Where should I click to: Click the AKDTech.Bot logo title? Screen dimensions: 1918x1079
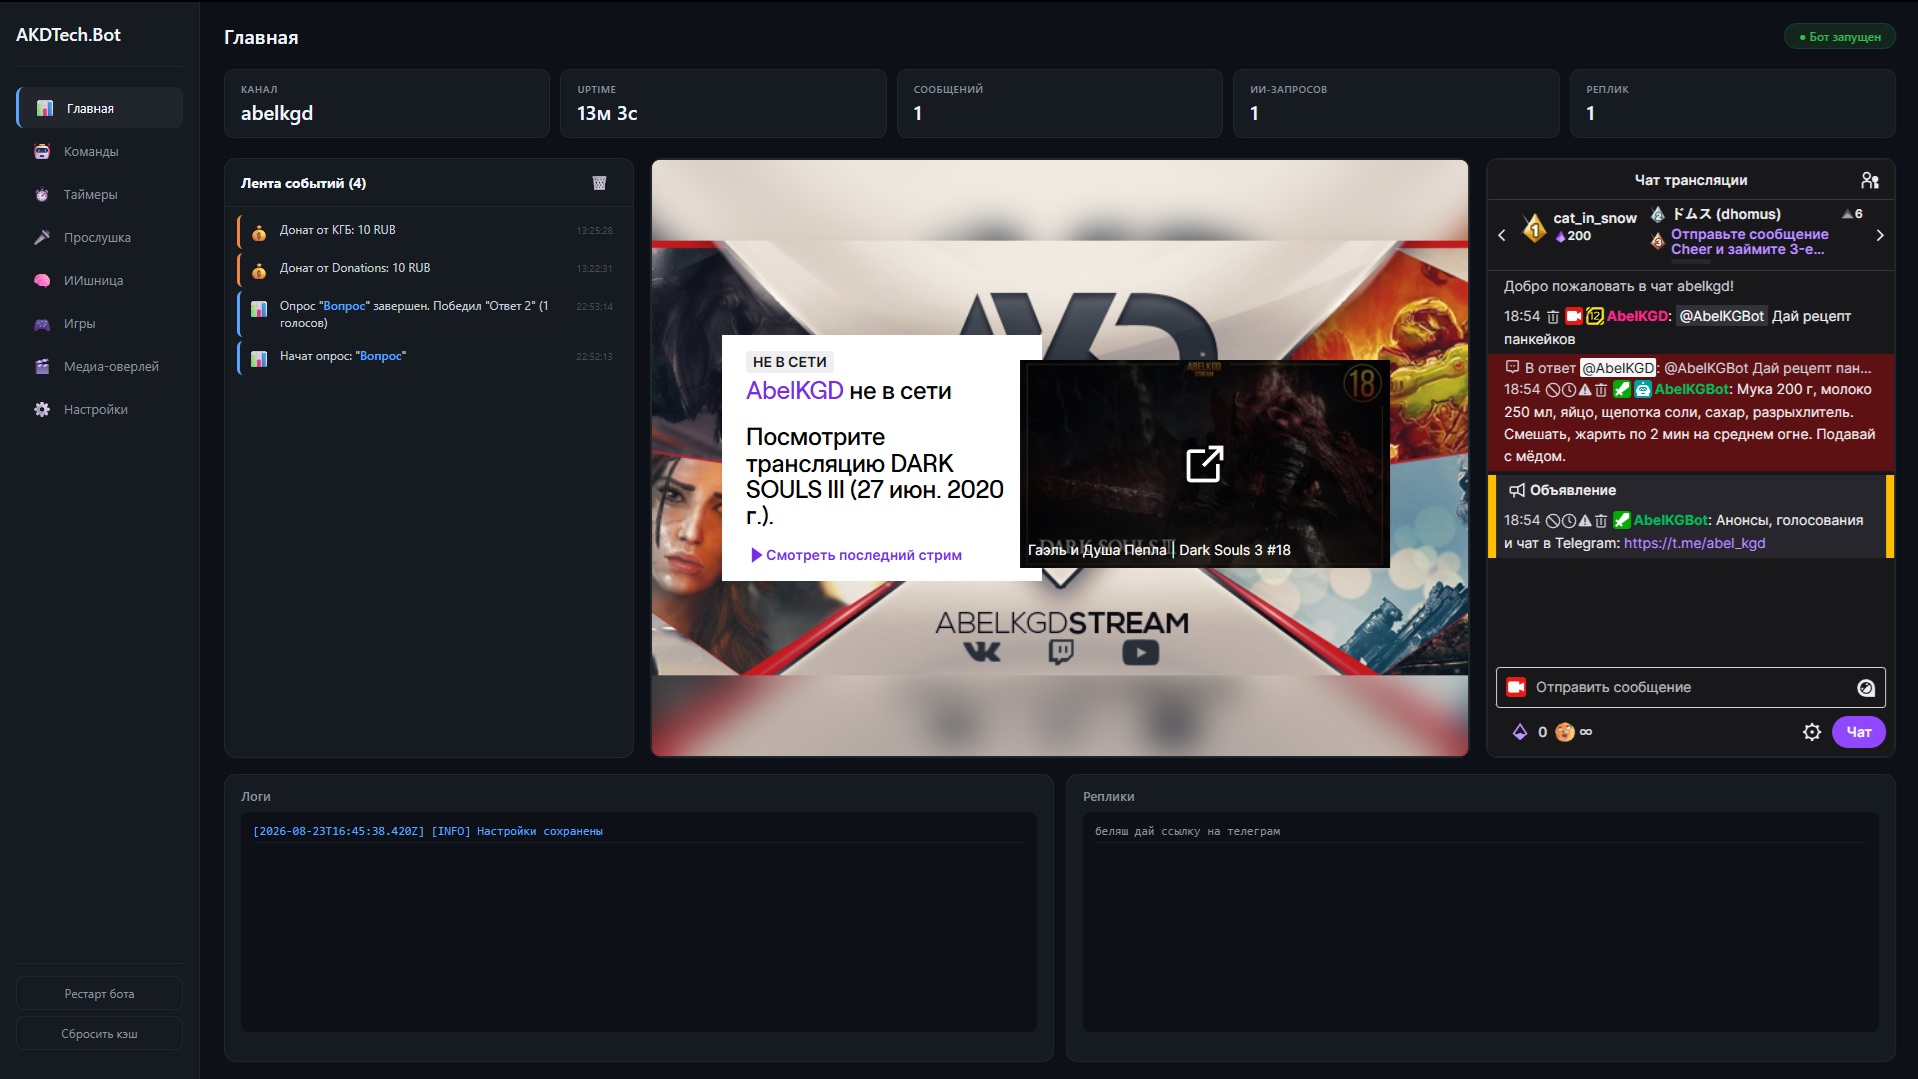(68, 35)
